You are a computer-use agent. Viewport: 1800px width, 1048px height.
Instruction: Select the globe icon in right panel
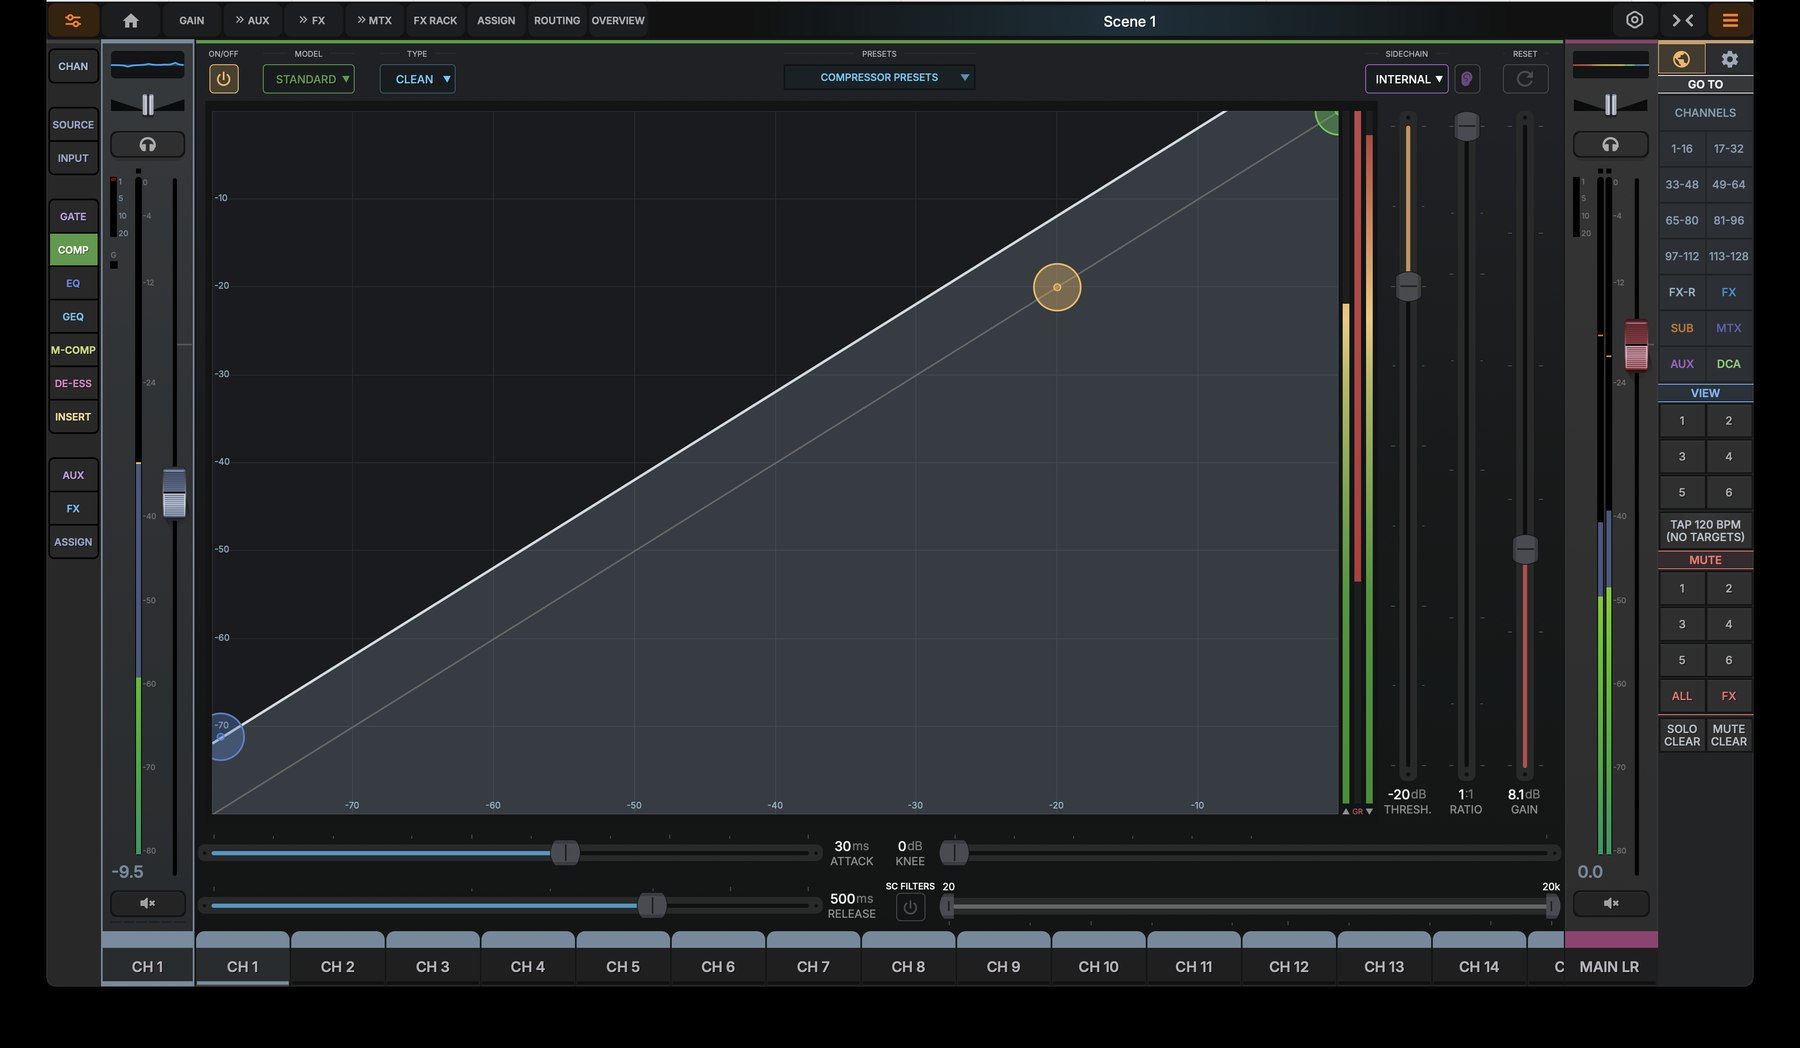point(1681,59)
